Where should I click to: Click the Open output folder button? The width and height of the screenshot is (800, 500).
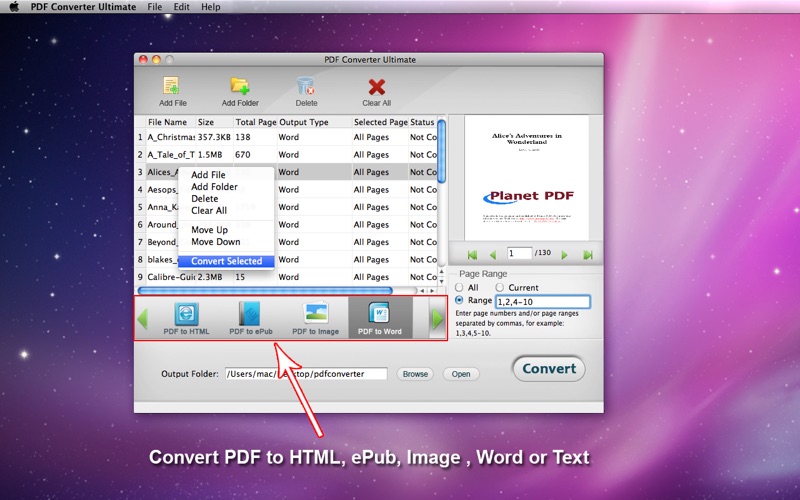(x=461, y=374)
